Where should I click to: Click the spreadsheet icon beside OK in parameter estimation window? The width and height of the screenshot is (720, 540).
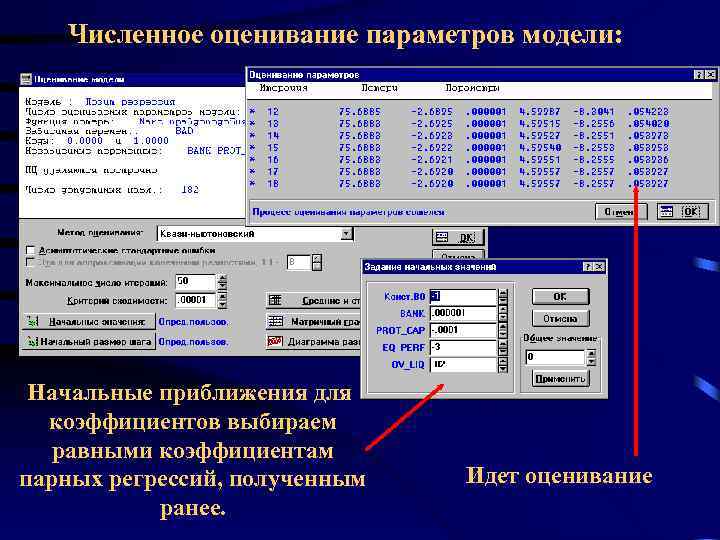[x=667, y=212]
